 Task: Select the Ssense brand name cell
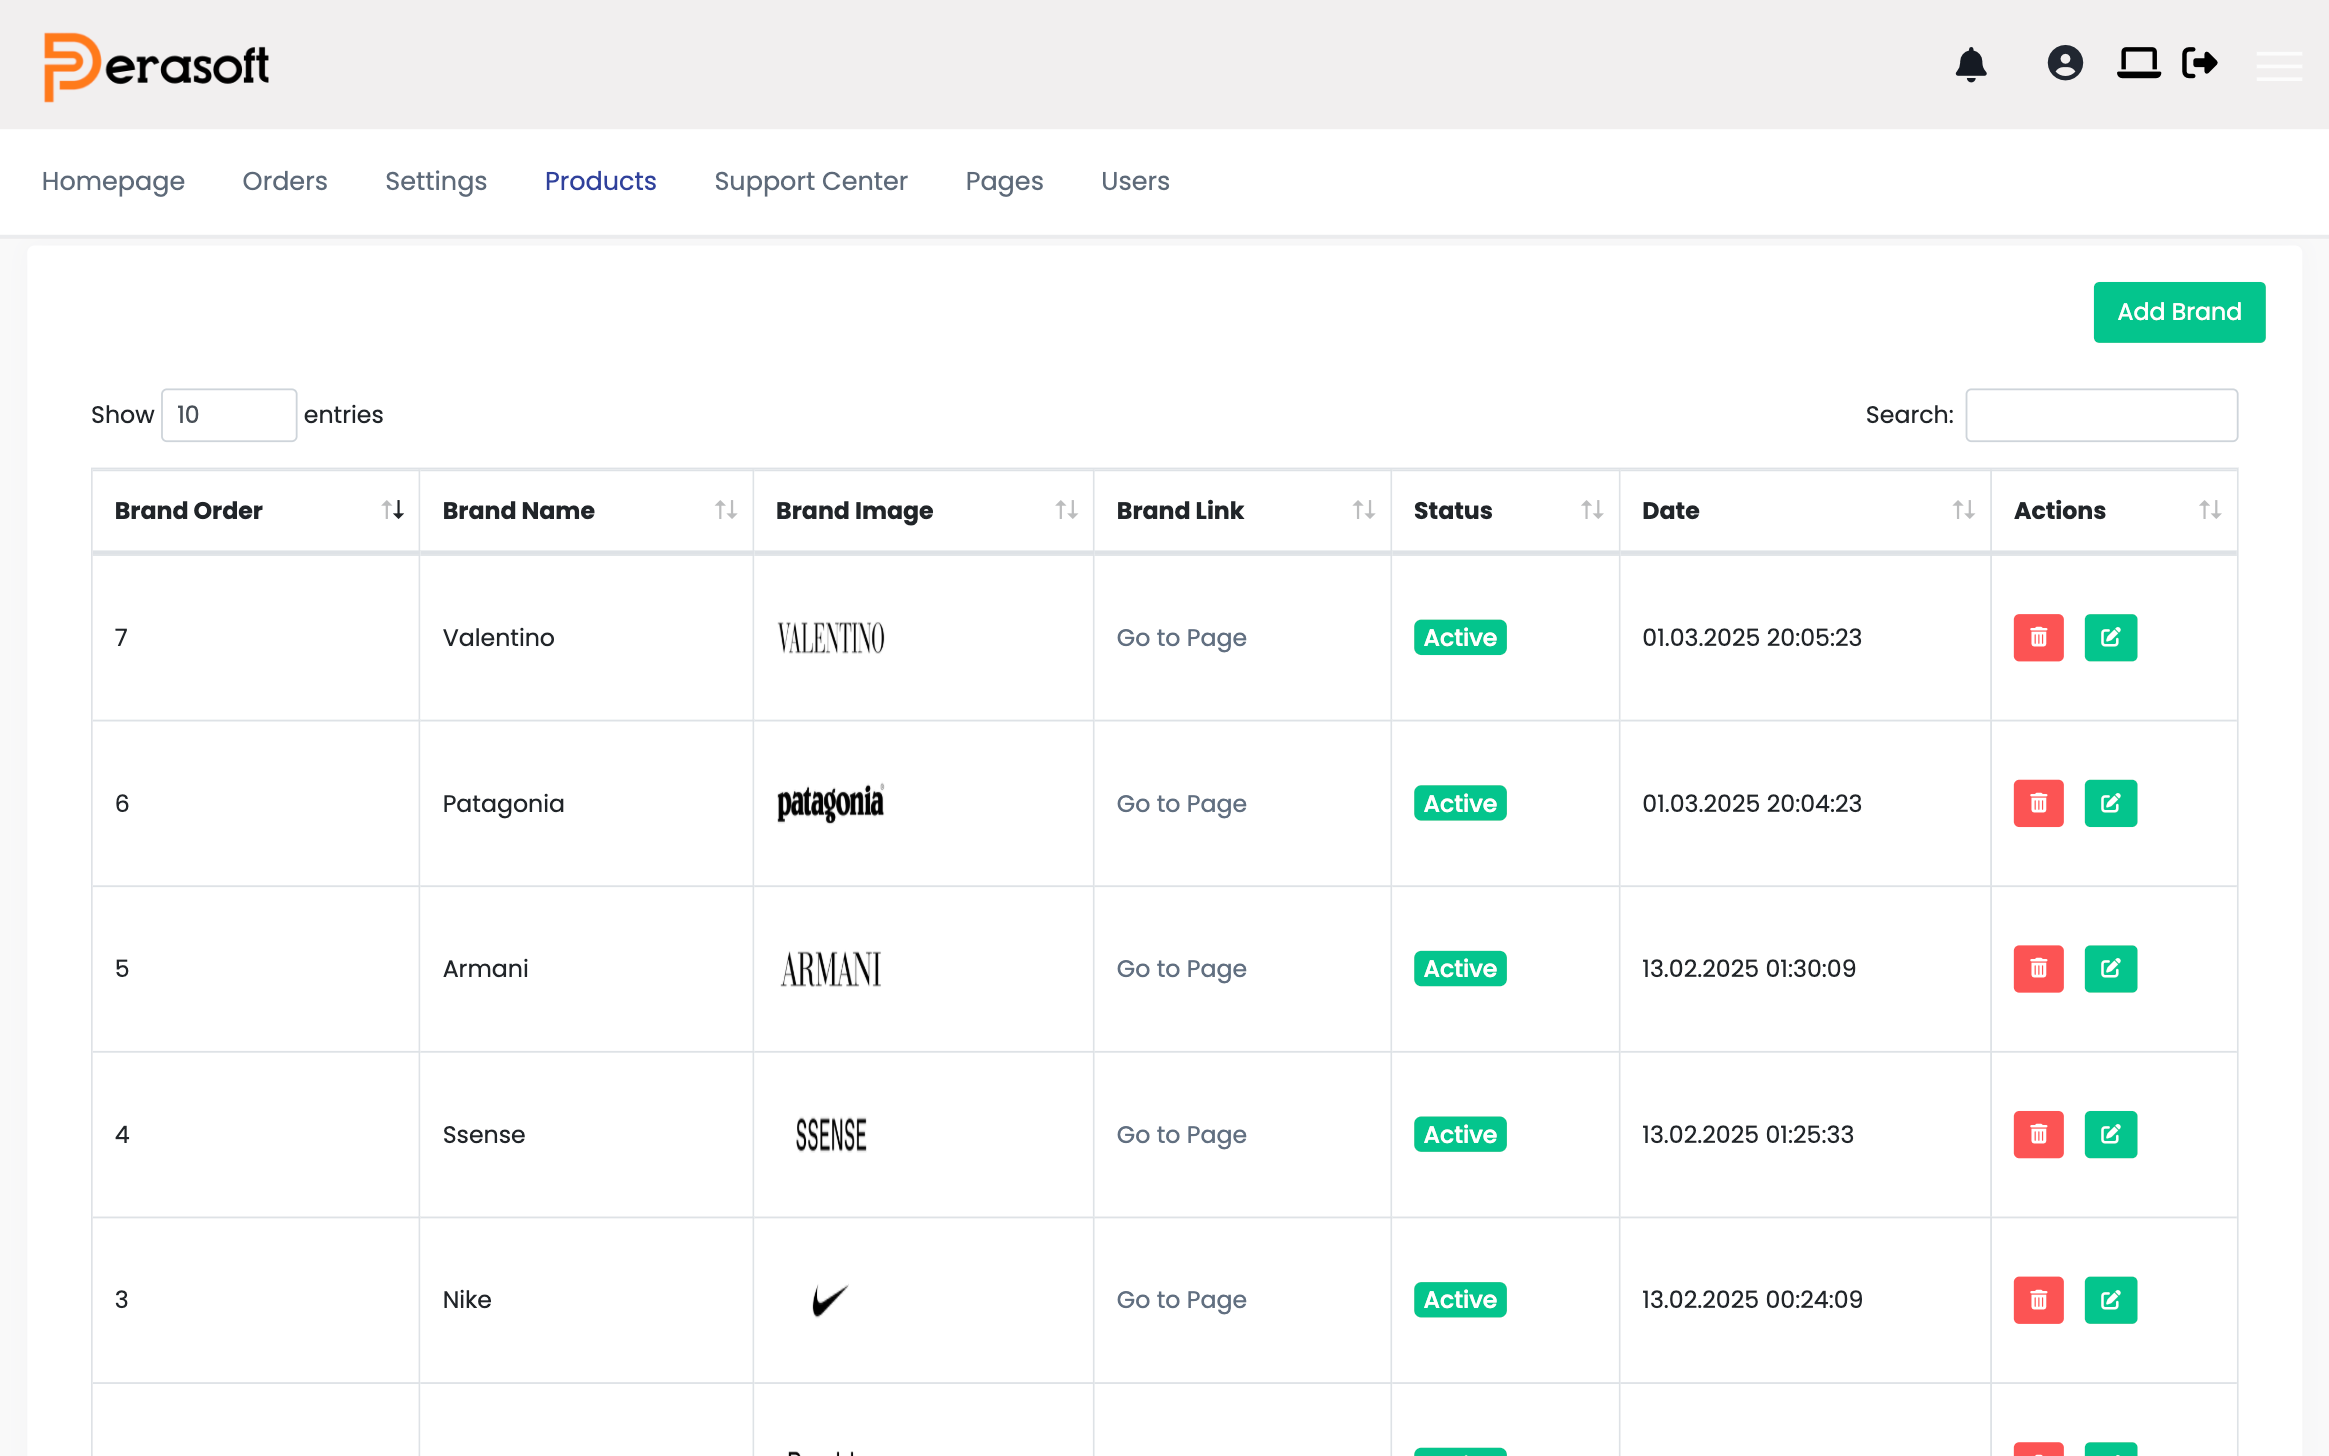pyautogui.click(x=586, y=1134)
